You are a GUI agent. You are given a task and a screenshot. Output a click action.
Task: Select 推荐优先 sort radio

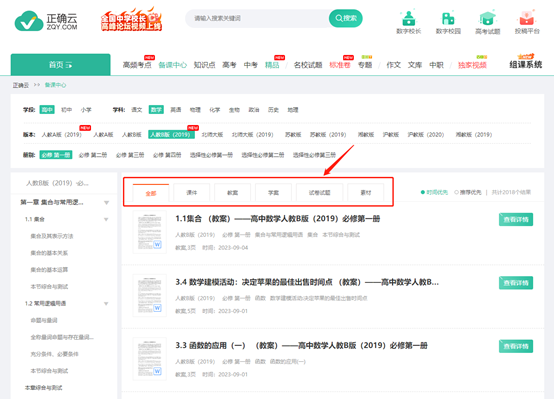pyautogui.click(x=468, y=192)
